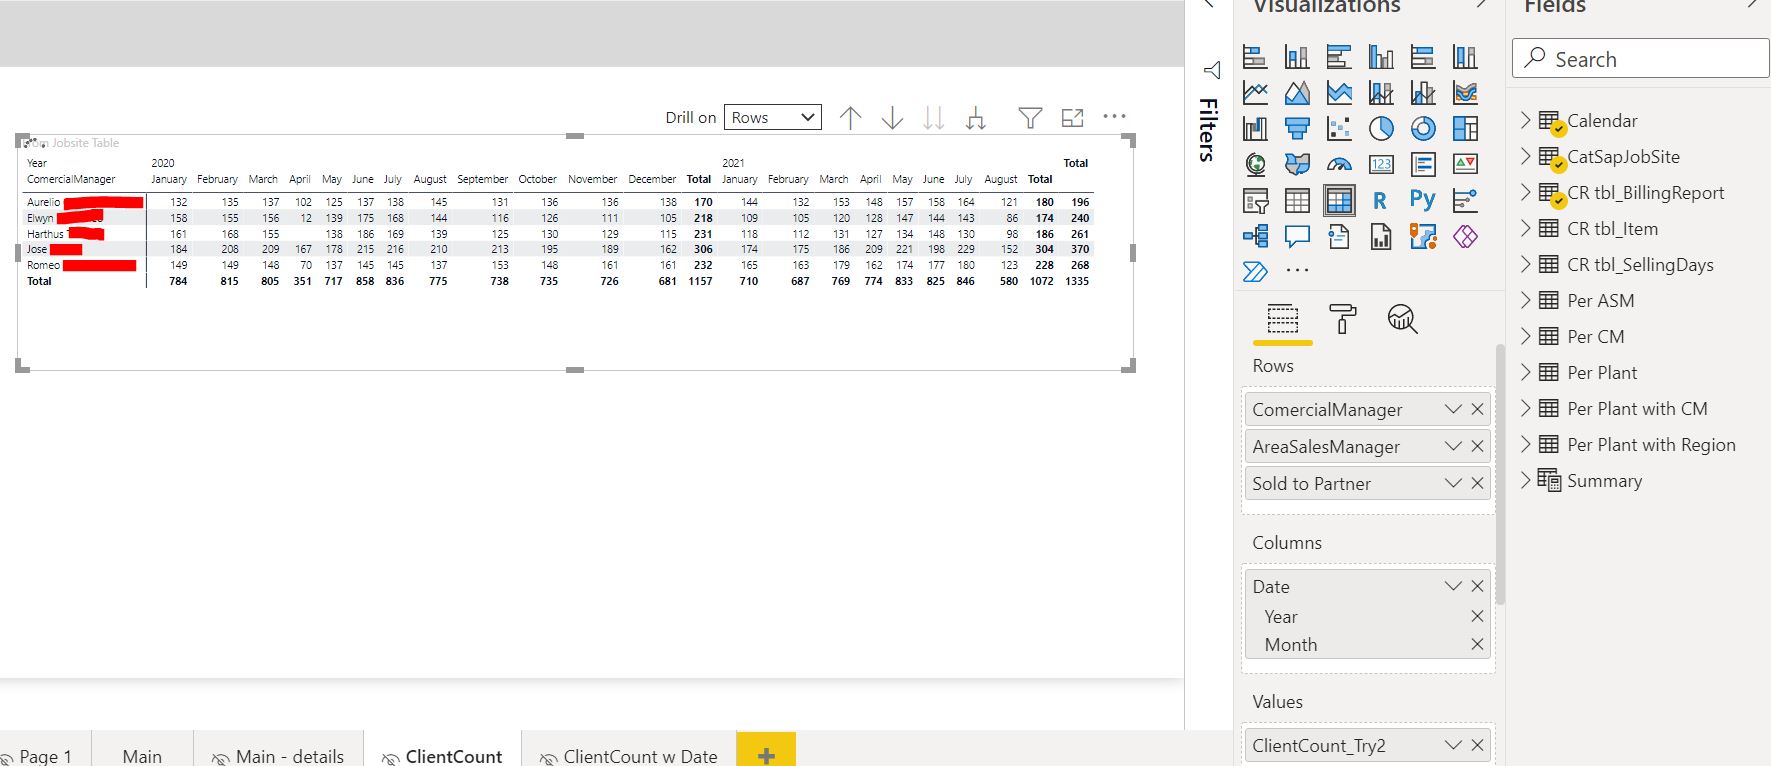The width and height of the screenshot is (1771, 766).
Task: Select the ribbon chart visual
Action: 1465,93
